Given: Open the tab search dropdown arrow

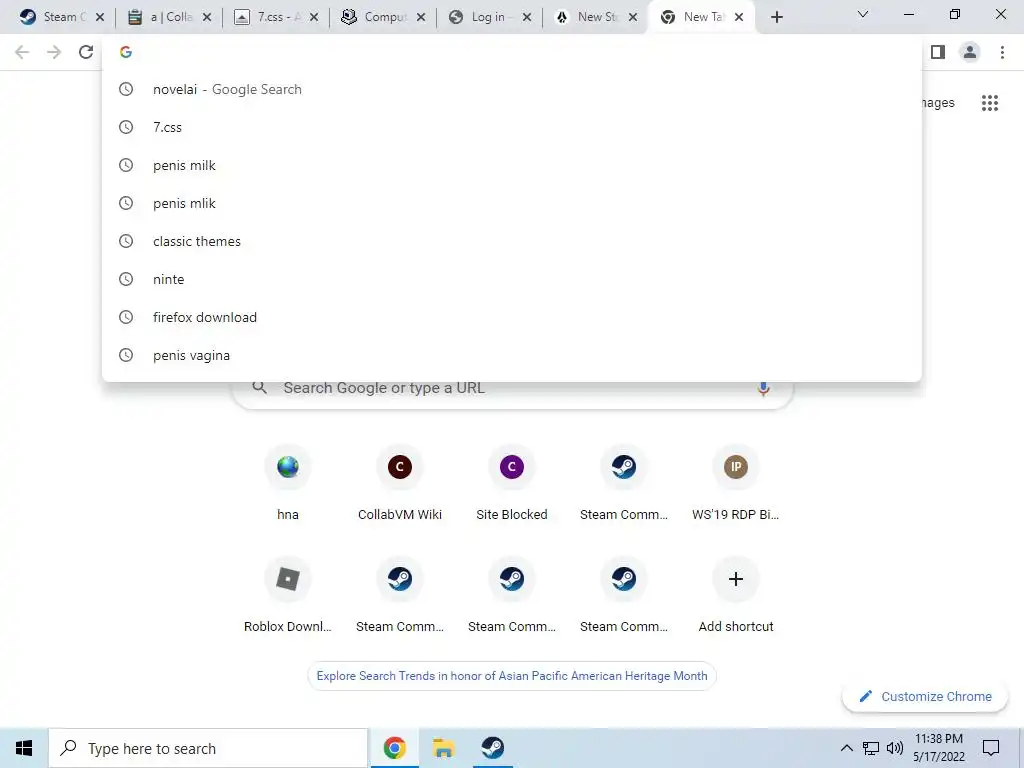Looking at the screenshot, I should coord(863,14).
